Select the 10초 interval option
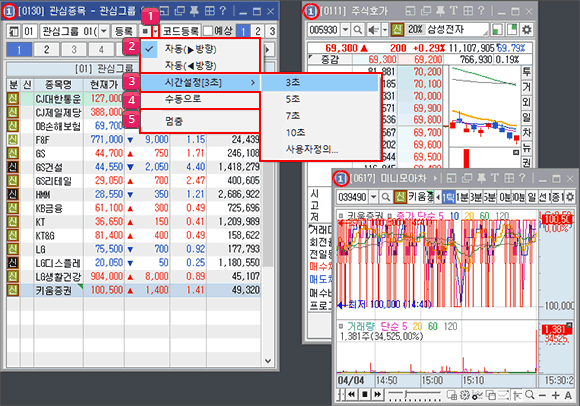Screen dimensions: 580x406 320,132
